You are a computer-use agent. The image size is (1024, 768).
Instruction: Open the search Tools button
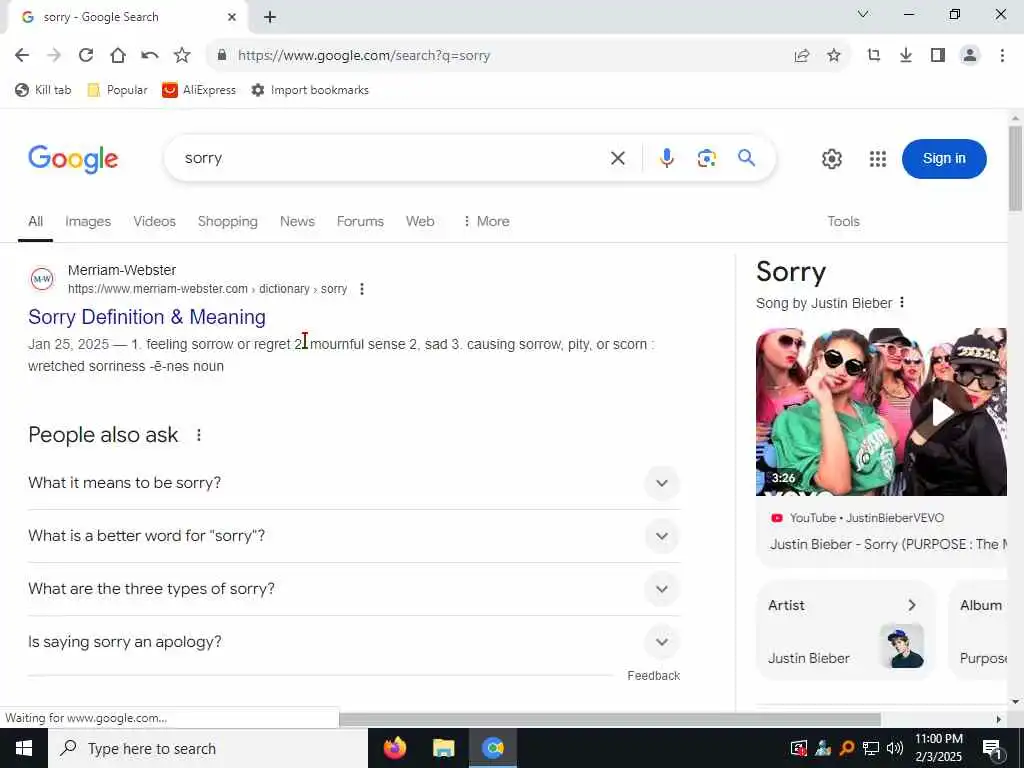(x=843, y=221)
